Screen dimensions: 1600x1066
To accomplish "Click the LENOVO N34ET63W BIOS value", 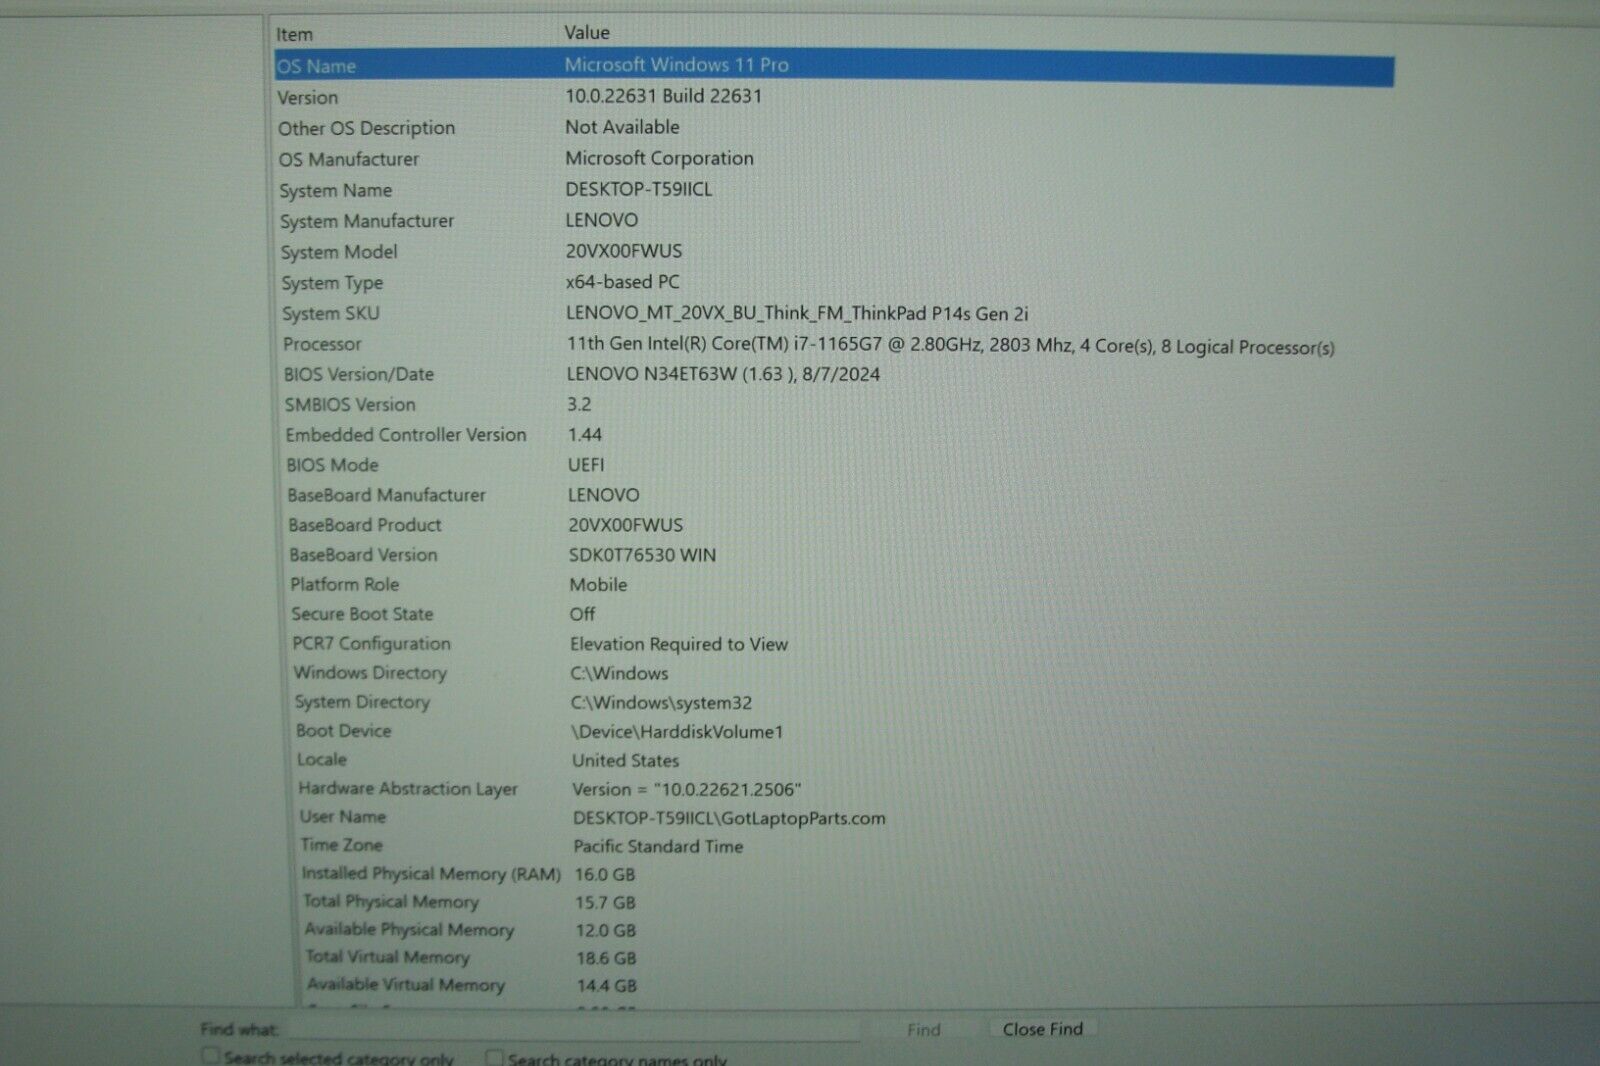I will pos(723,374).
